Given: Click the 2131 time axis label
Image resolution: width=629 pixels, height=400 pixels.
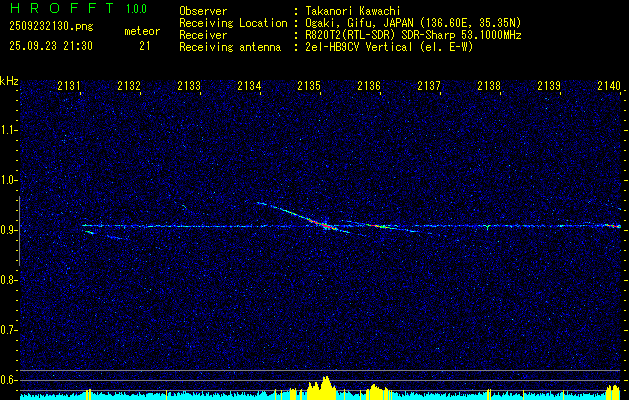Looking at the screenshot, I should (x=69, y=85).
